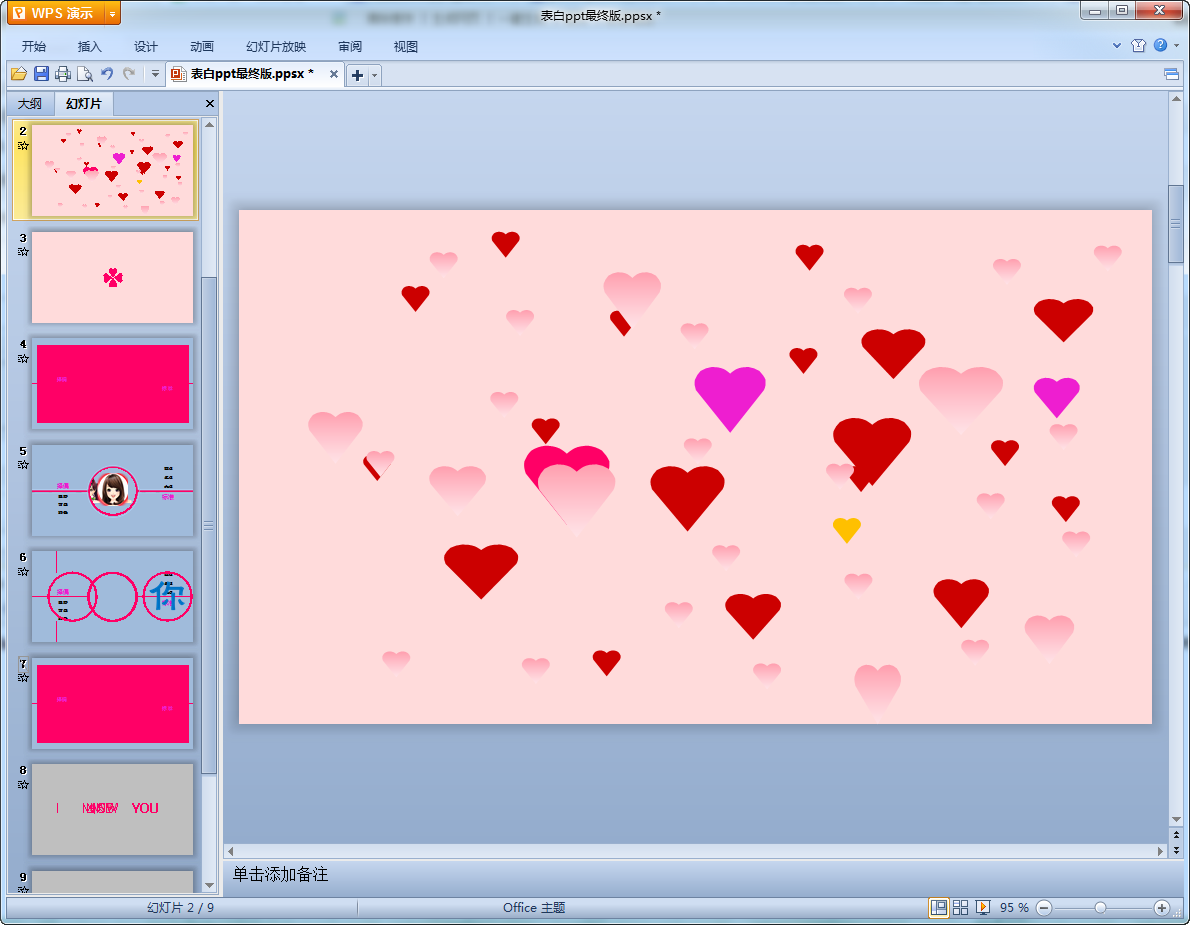
Task: Open the WPS 演示 application menu arrow
Action: 112,14
